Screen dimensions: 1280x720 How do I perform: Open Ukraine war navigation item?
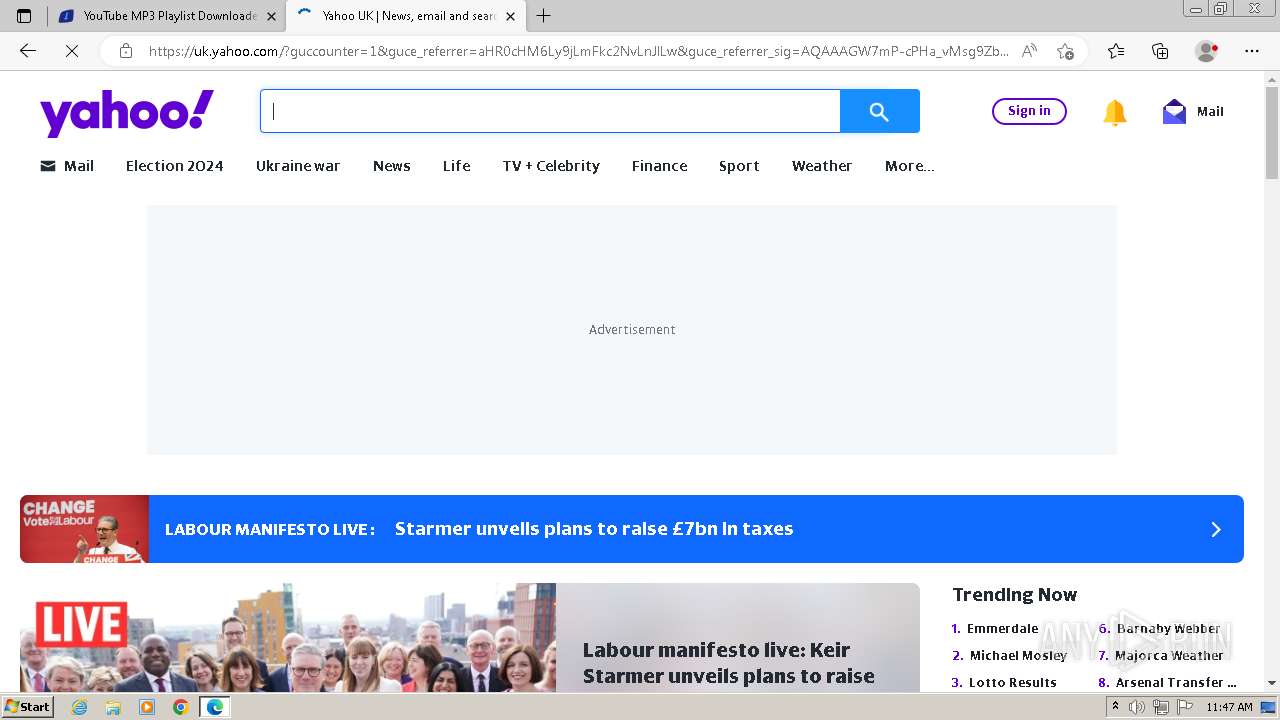point(298,166)
